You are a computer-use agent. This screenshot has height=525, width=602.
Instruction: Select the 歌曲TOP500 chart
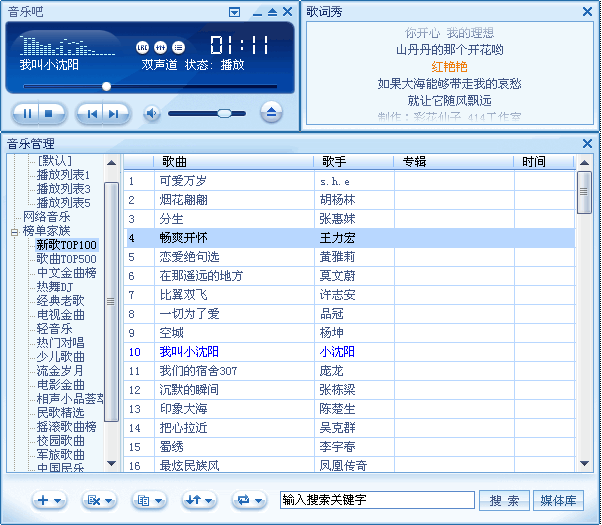coord(66,258)
